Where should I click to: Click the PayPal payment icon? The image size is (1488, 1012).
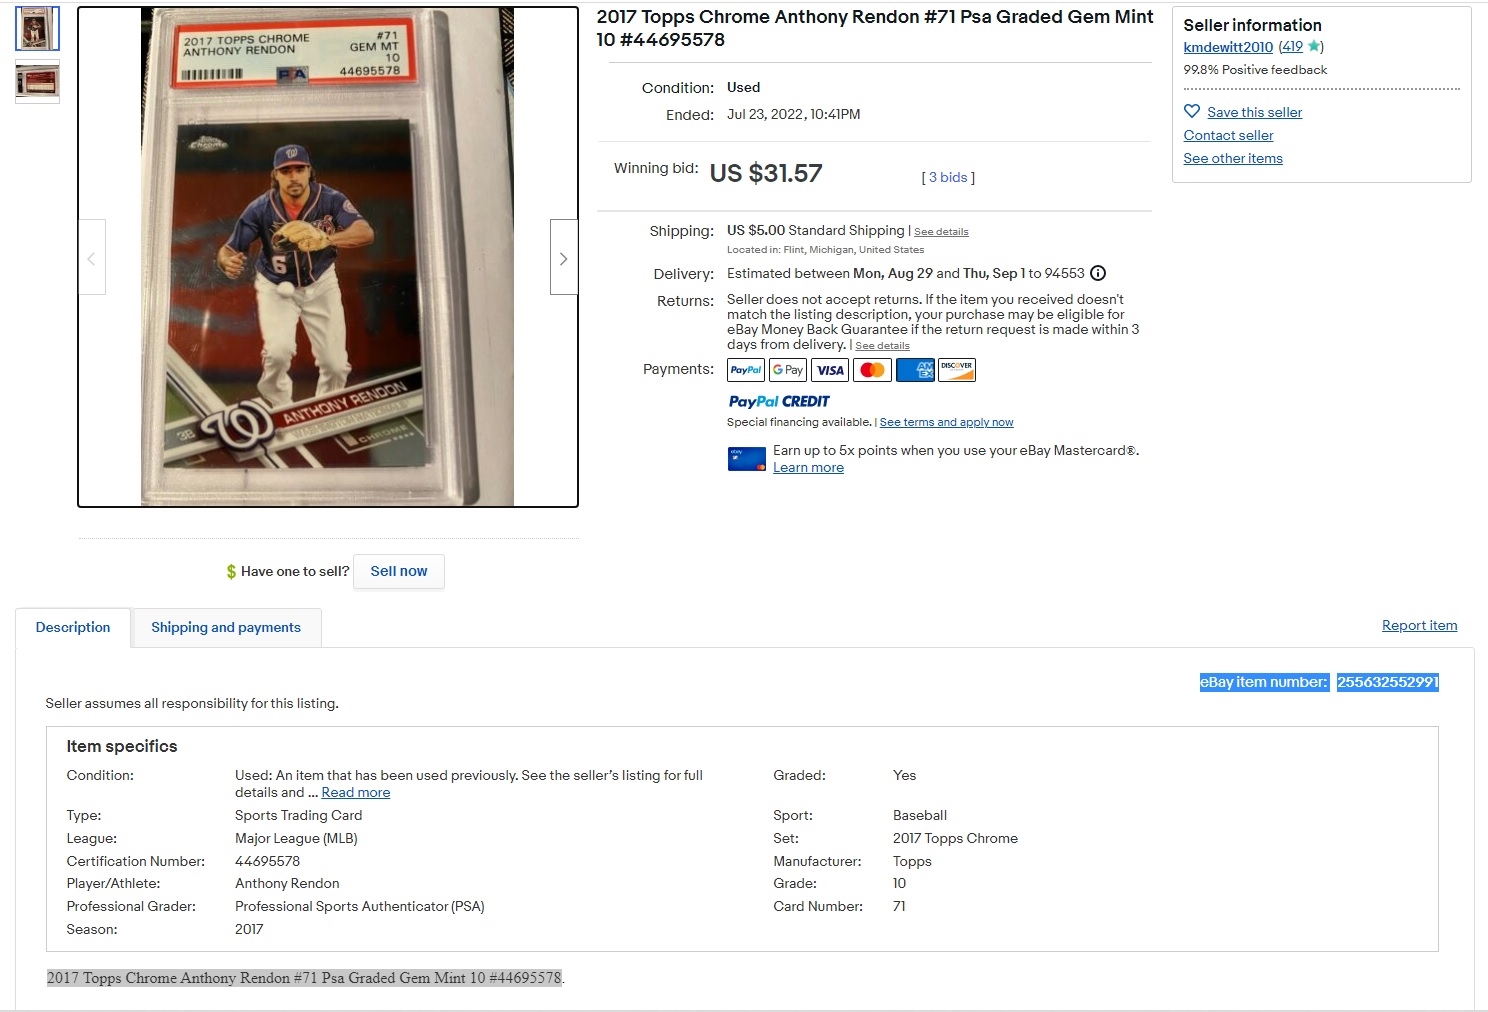746,370
